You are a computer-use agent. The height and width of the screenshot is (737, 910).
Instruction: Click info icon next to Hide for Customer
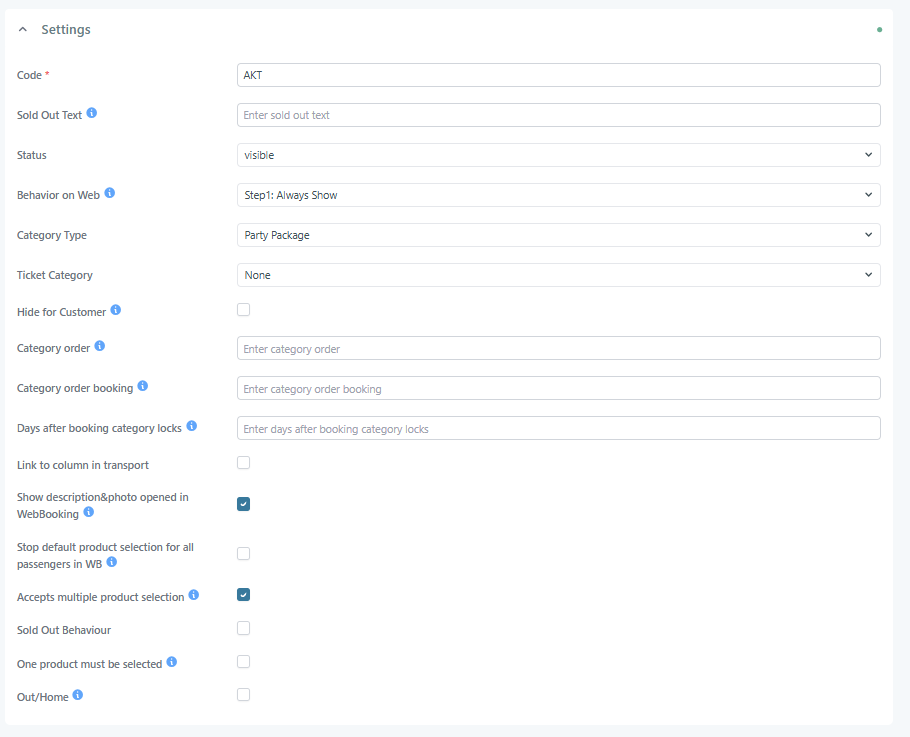[116, 311]
